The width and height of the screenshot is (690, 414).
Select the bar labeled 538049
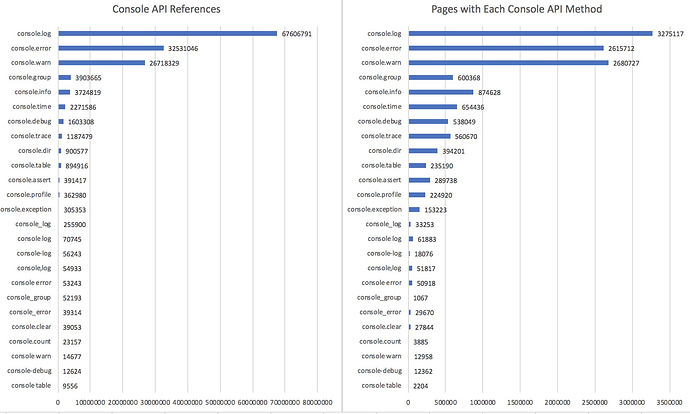click(428, 121)
